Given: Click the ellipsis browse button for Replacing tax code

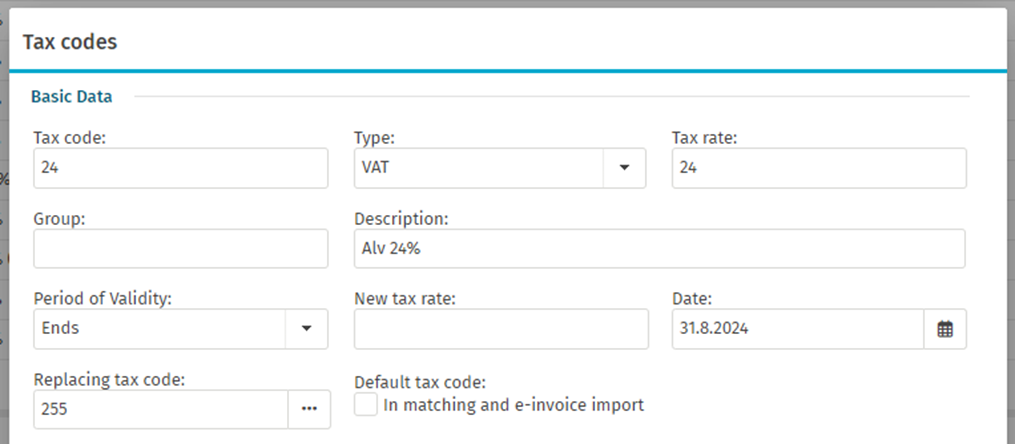Looking at the screenshot, I should [309, 408].
